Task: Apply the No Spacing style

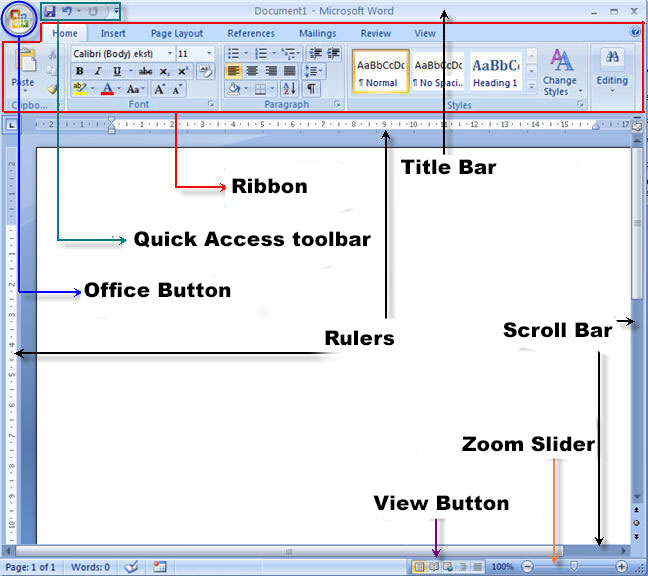Action: [x=438, y=71]
